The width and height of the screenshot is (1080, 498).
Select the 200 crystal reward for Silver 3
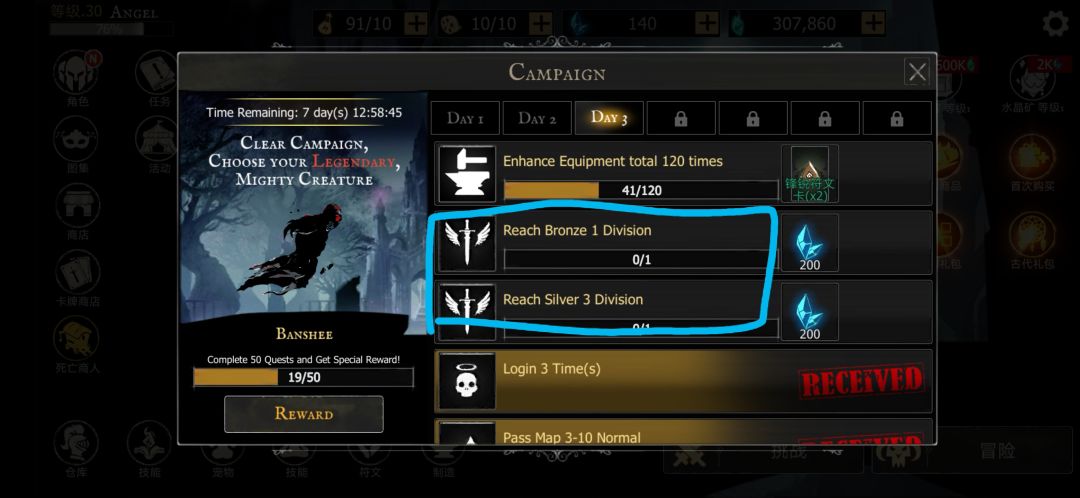[810, 312]
